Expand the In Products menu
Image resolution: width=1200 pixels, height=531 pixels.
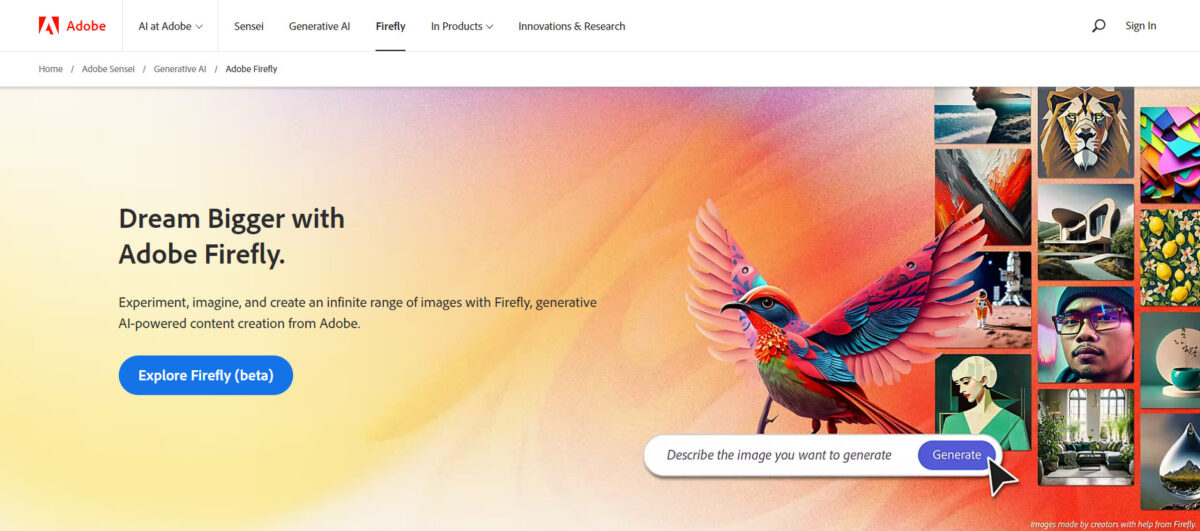click(x=462, y=26)
